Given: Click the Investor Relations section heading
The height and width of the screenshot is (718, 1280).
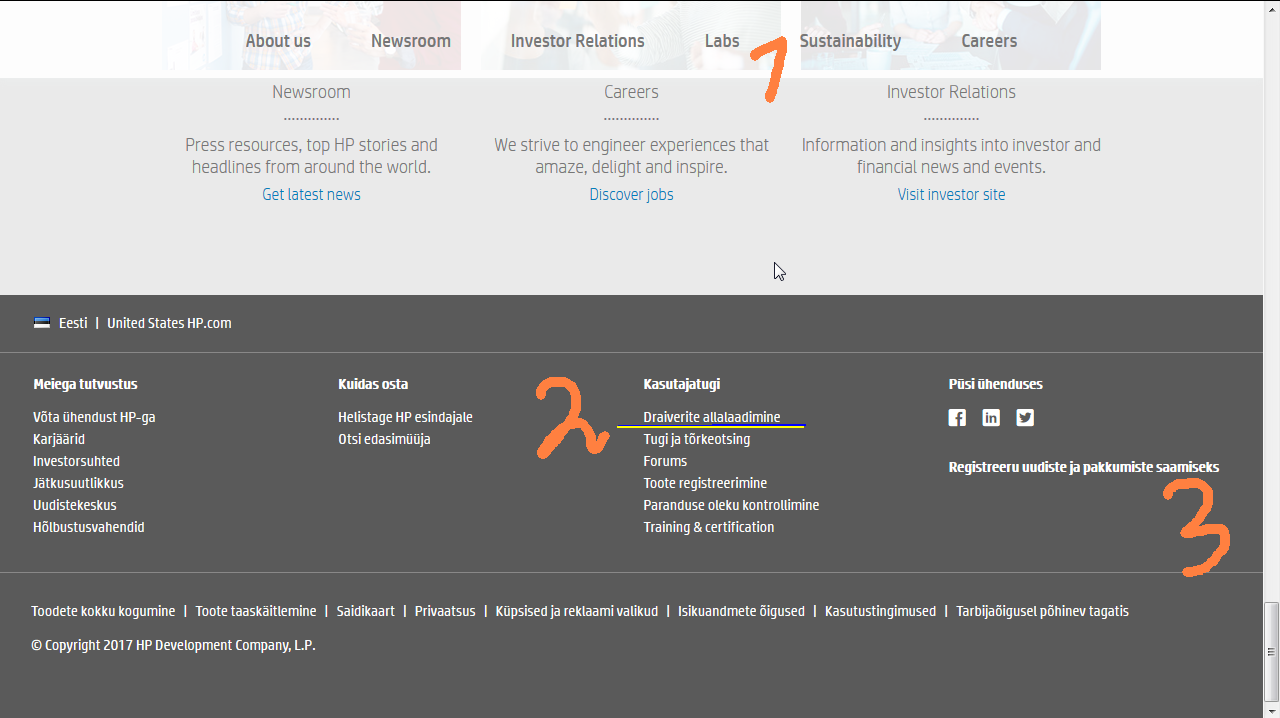Looking at the screenshot, I should pyautogui.click(x=951, y=92).
